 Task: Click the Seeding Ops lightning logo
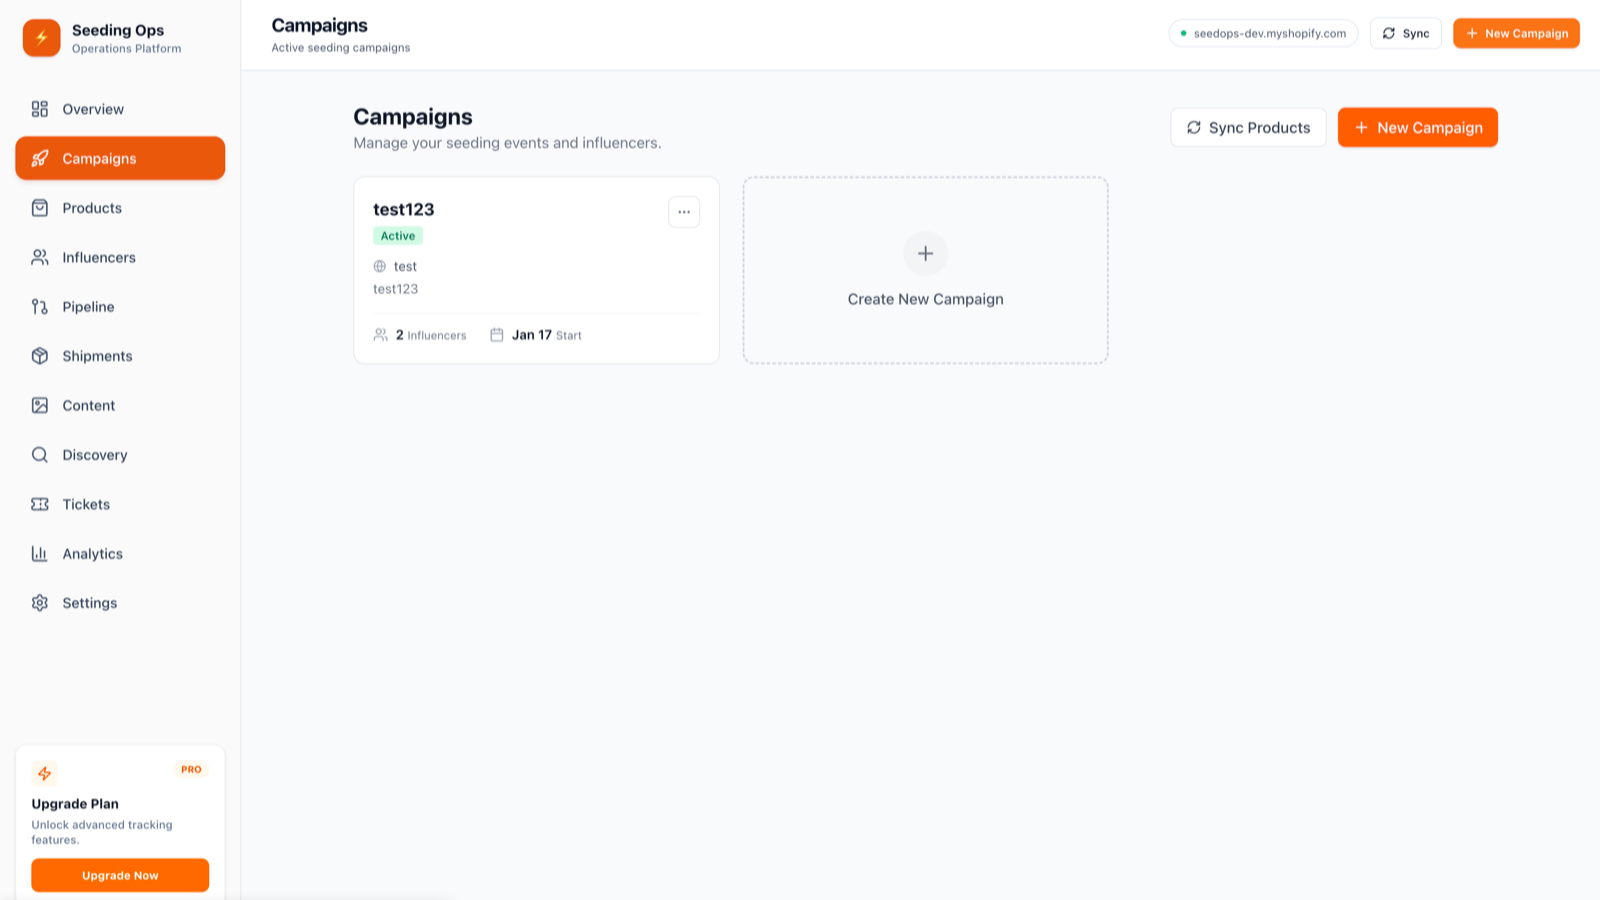point(42,38)
